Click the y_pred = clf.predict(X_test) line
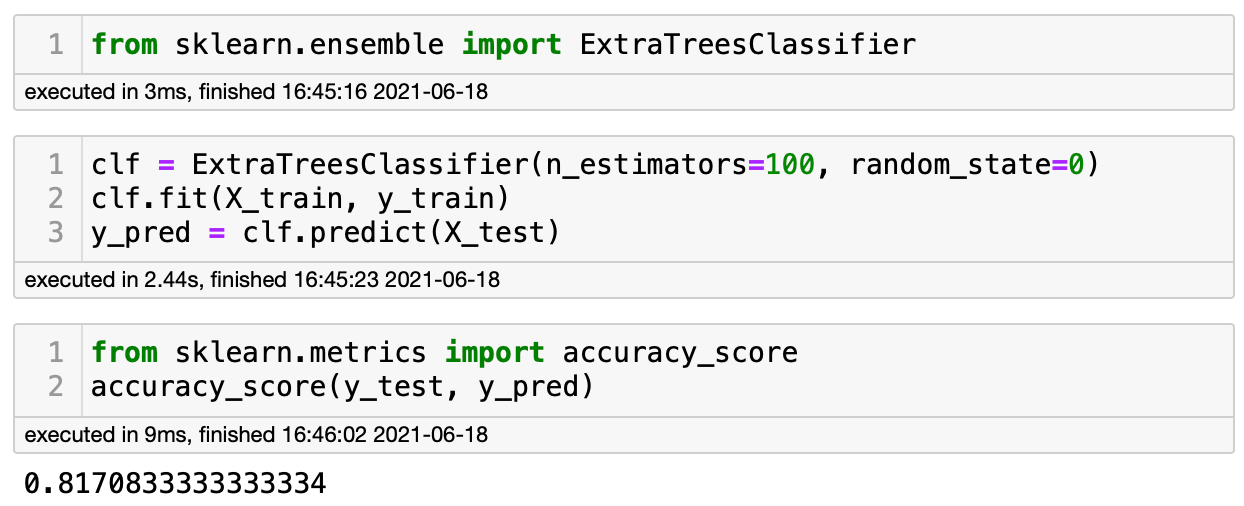The image size is (1244, 506). [x=325, y=232]
